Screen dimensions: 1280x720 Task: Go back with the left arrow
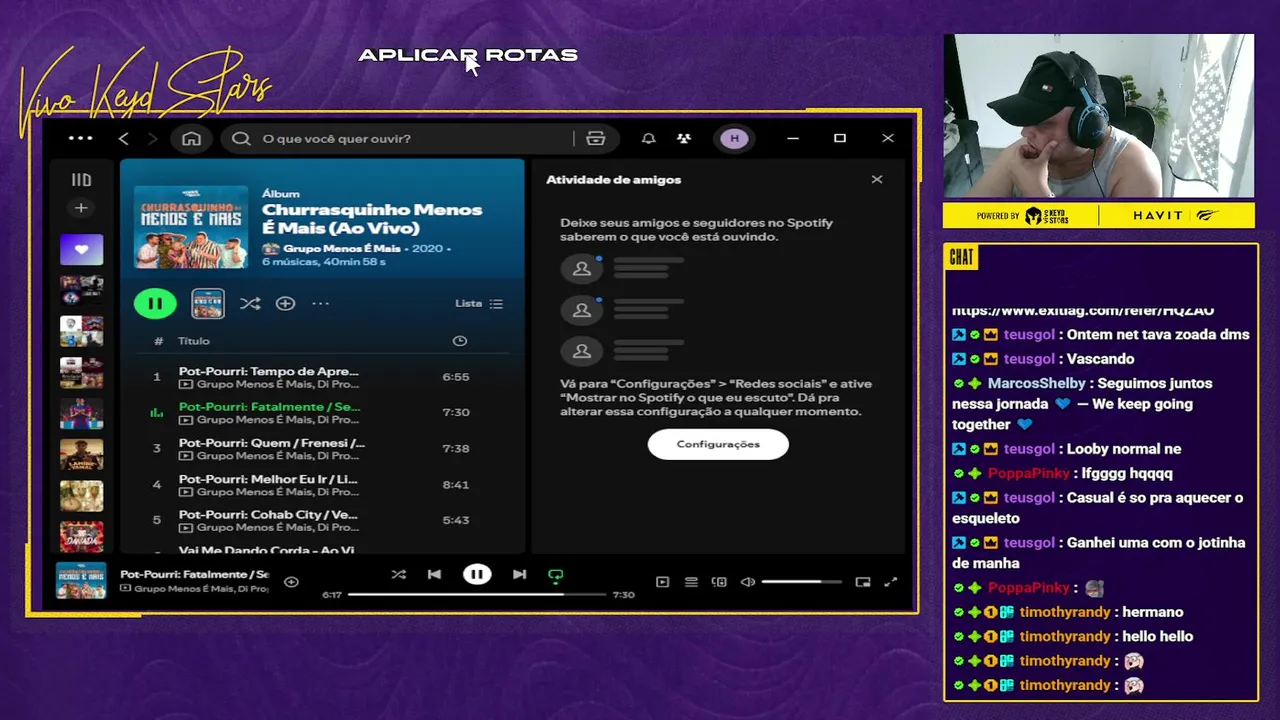(x=124, y=138)
